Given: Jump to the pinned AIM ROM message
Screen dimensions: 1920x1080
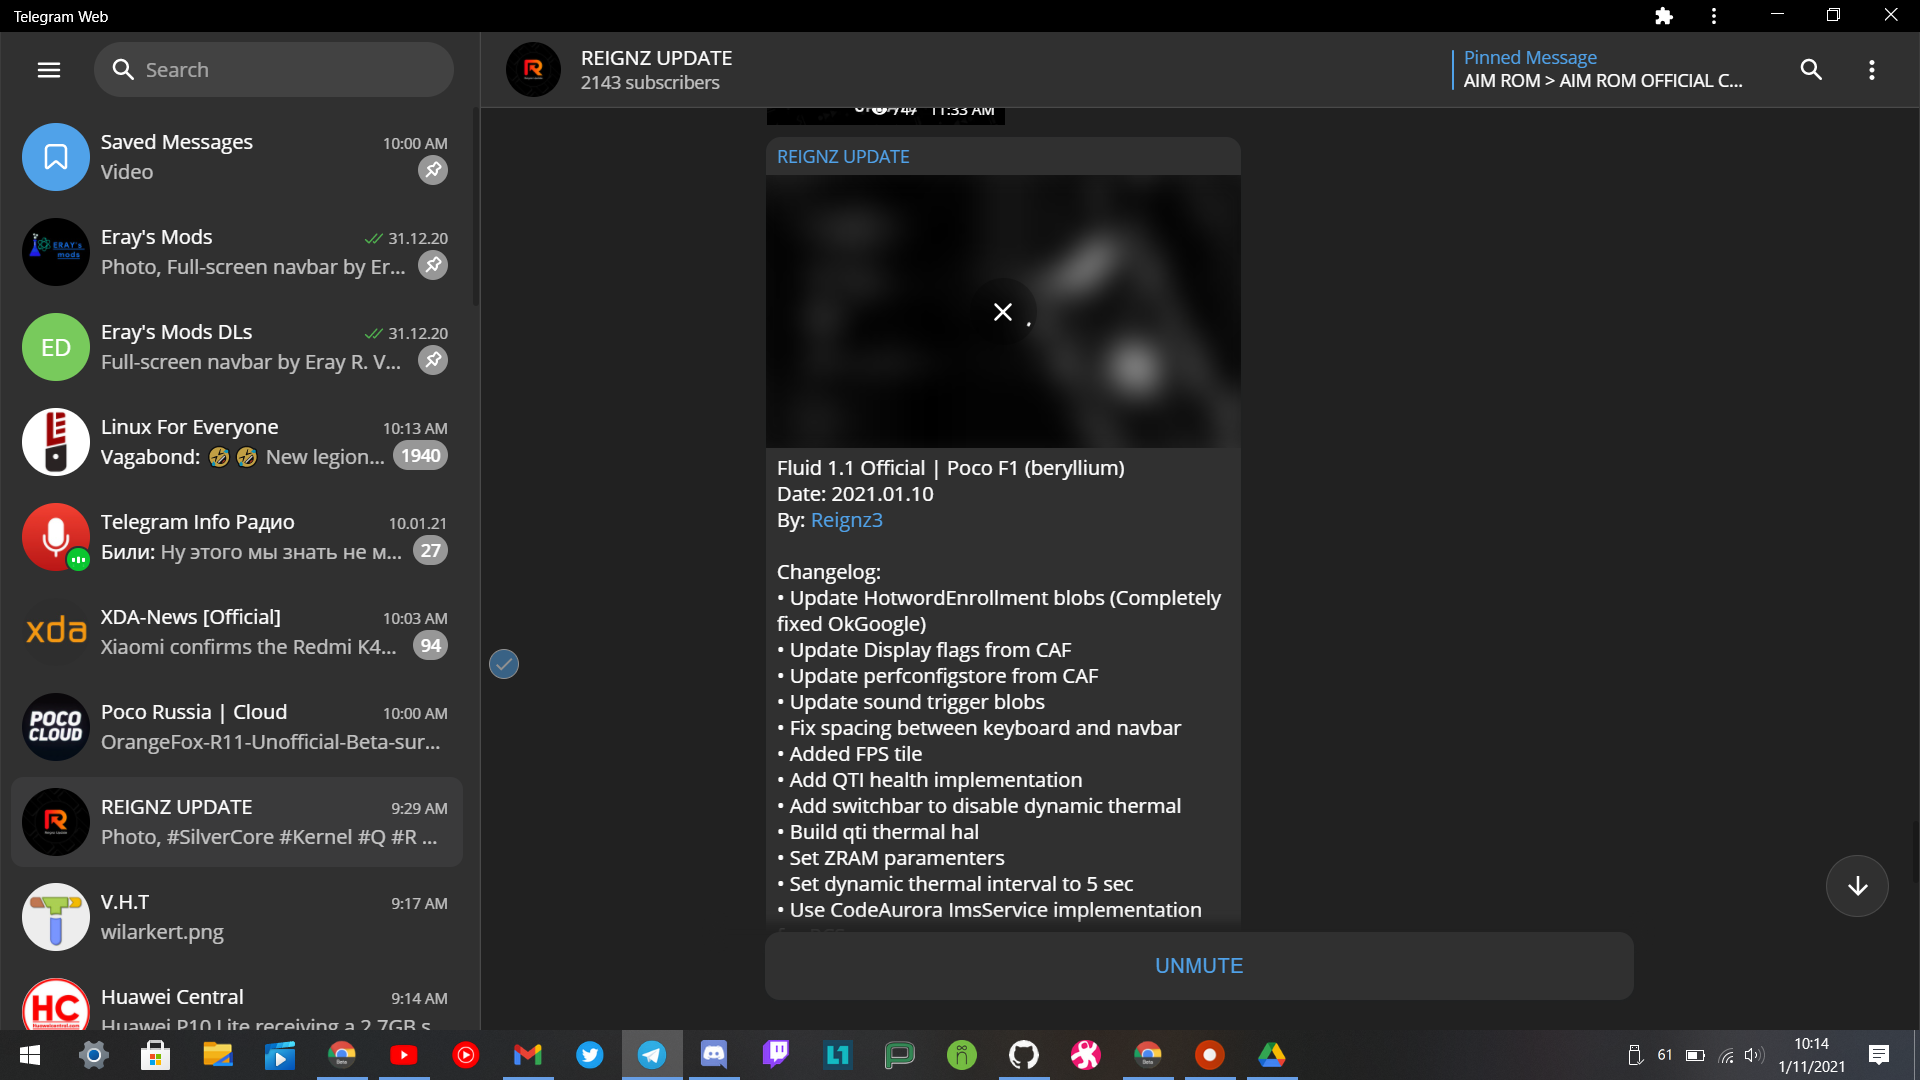Looking at the screenshot, I should [x=1601, y=69].
